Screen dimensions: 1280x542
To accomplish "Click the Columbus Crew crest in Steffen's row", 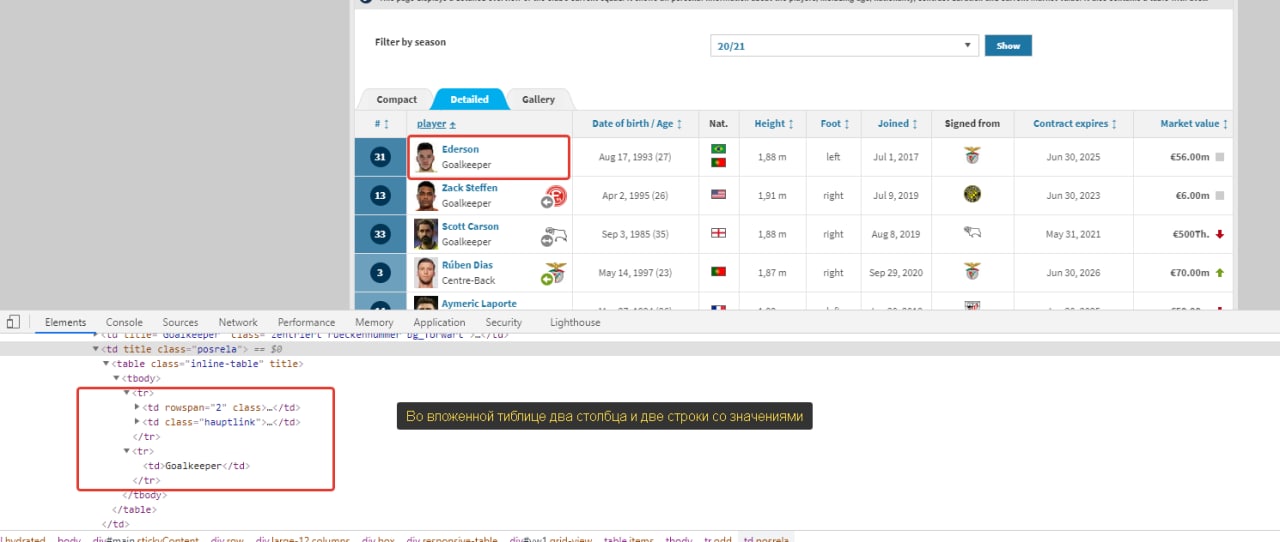I will click(x=972, y=195).
